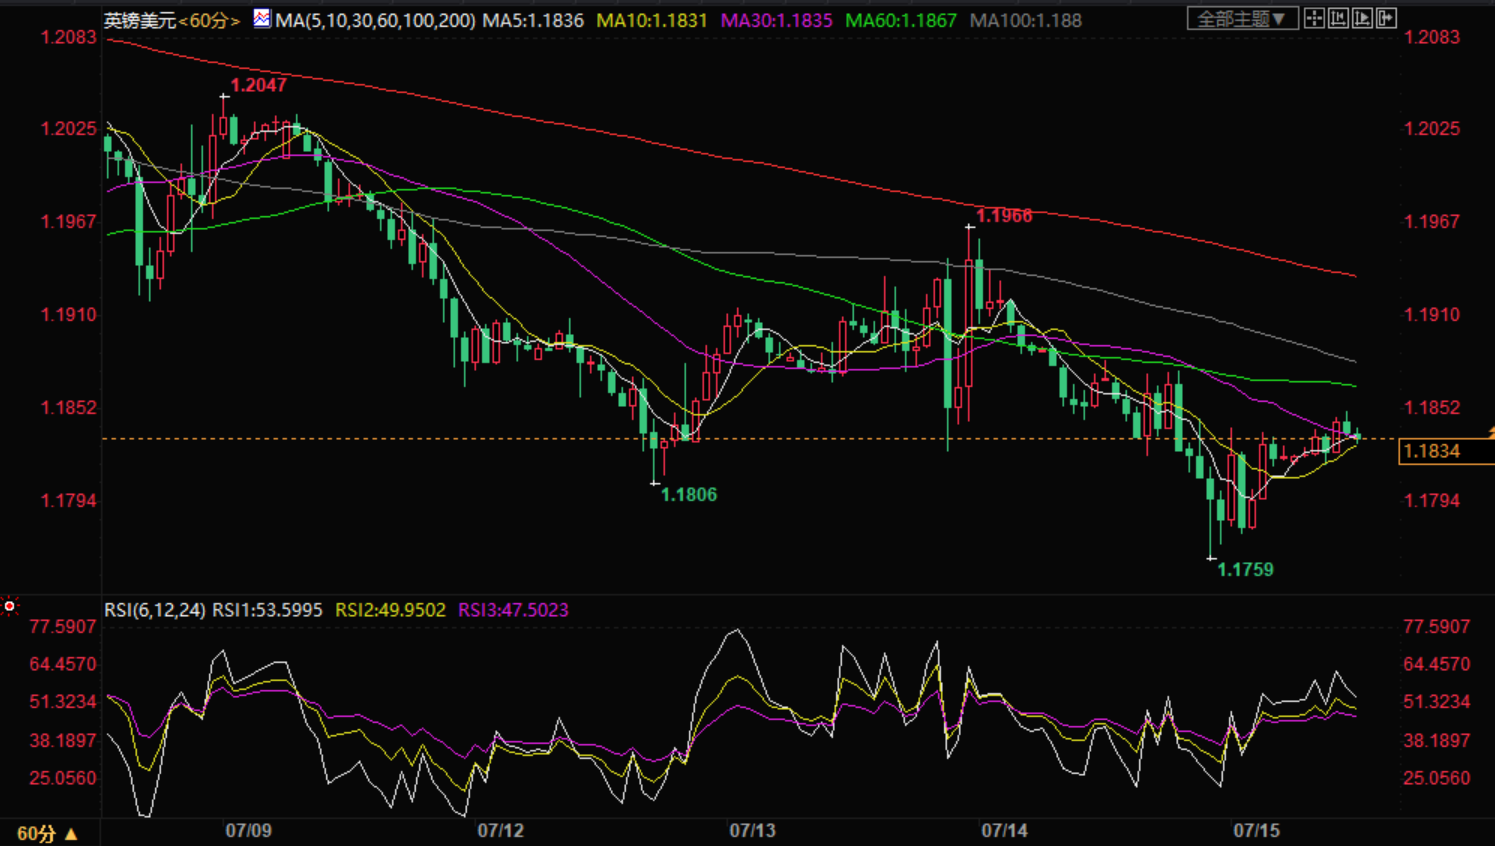This screenshot has width=1495, height=846.
Task: Click the 英镑美元 symbol name
Action: click(140, 20)
